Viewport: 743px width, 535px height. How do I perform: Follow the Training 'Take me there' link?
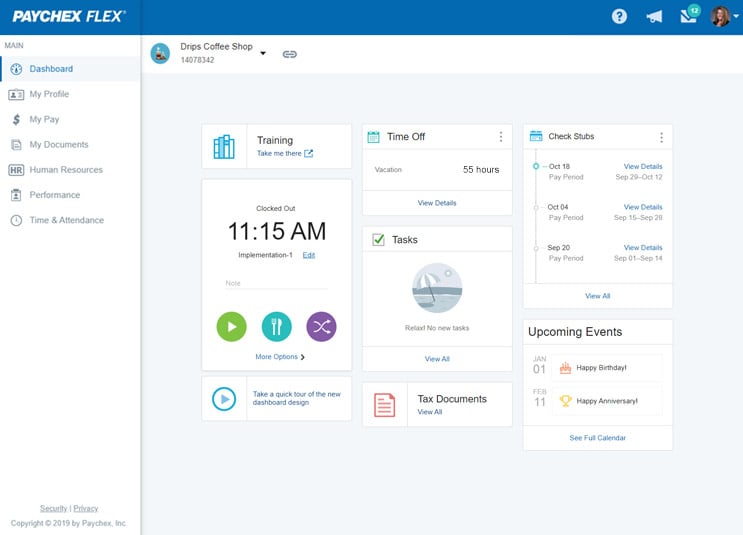tap(285, 154)
